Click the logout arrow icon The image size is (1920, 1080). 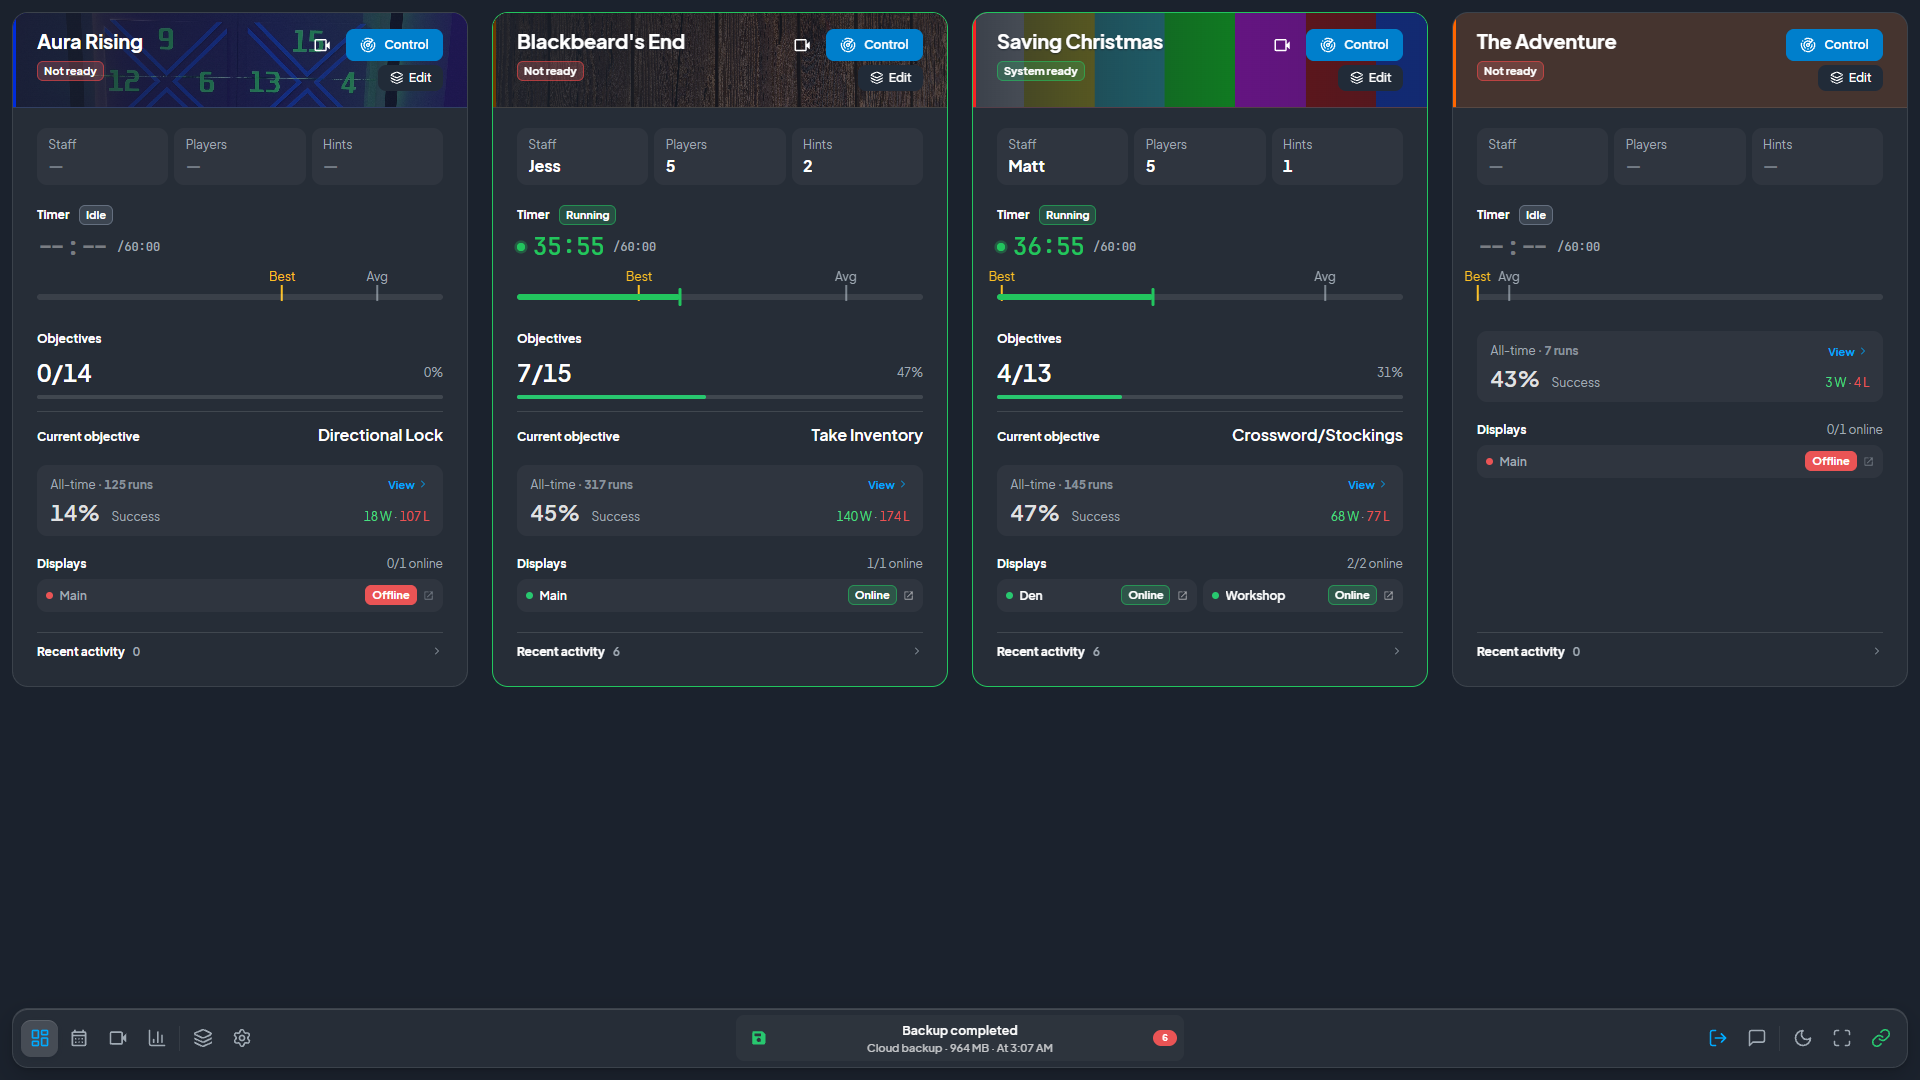point(1718,1038)
